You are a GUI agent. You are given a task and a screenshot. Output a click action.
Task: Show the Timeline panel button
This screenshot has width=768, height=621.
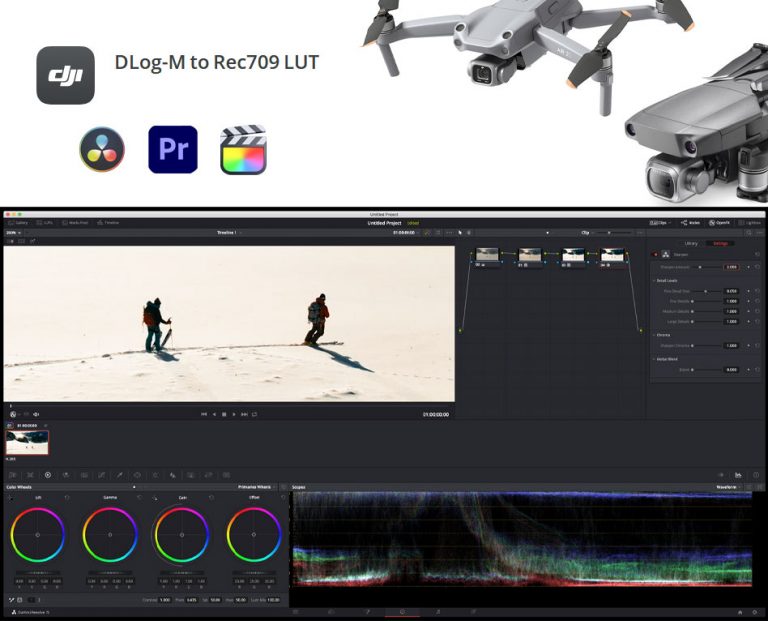coord(108,223)
